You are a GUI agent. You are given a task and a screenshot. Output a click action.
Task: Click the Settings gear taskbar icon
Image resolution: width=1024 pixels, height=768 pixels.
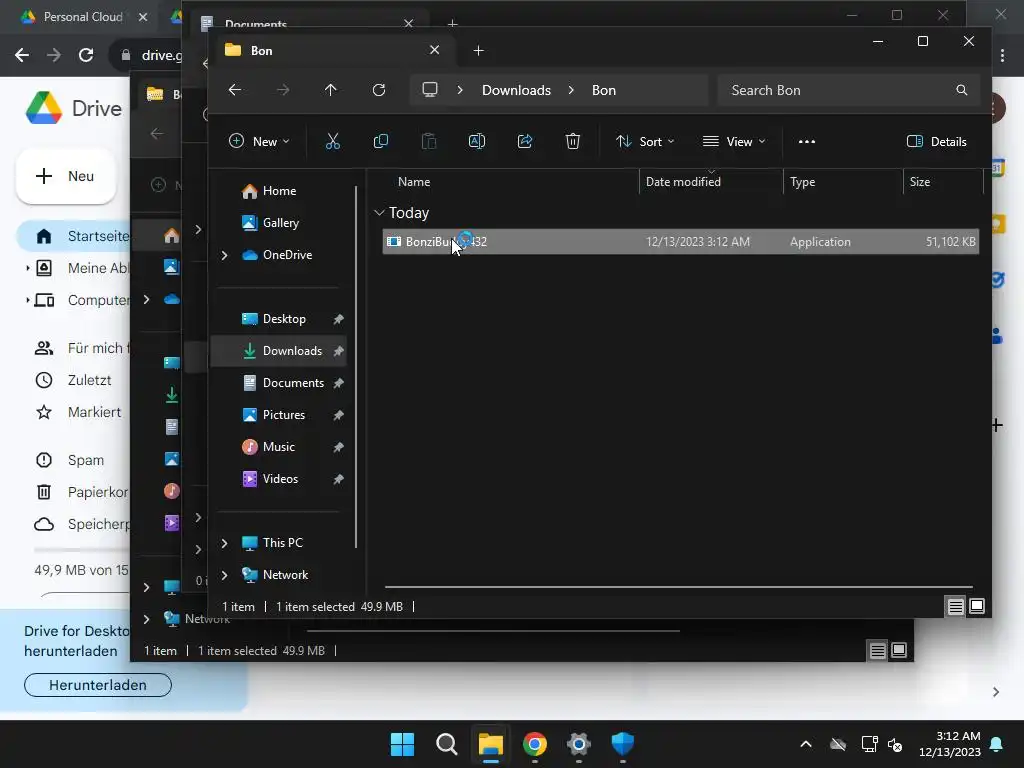579,744
